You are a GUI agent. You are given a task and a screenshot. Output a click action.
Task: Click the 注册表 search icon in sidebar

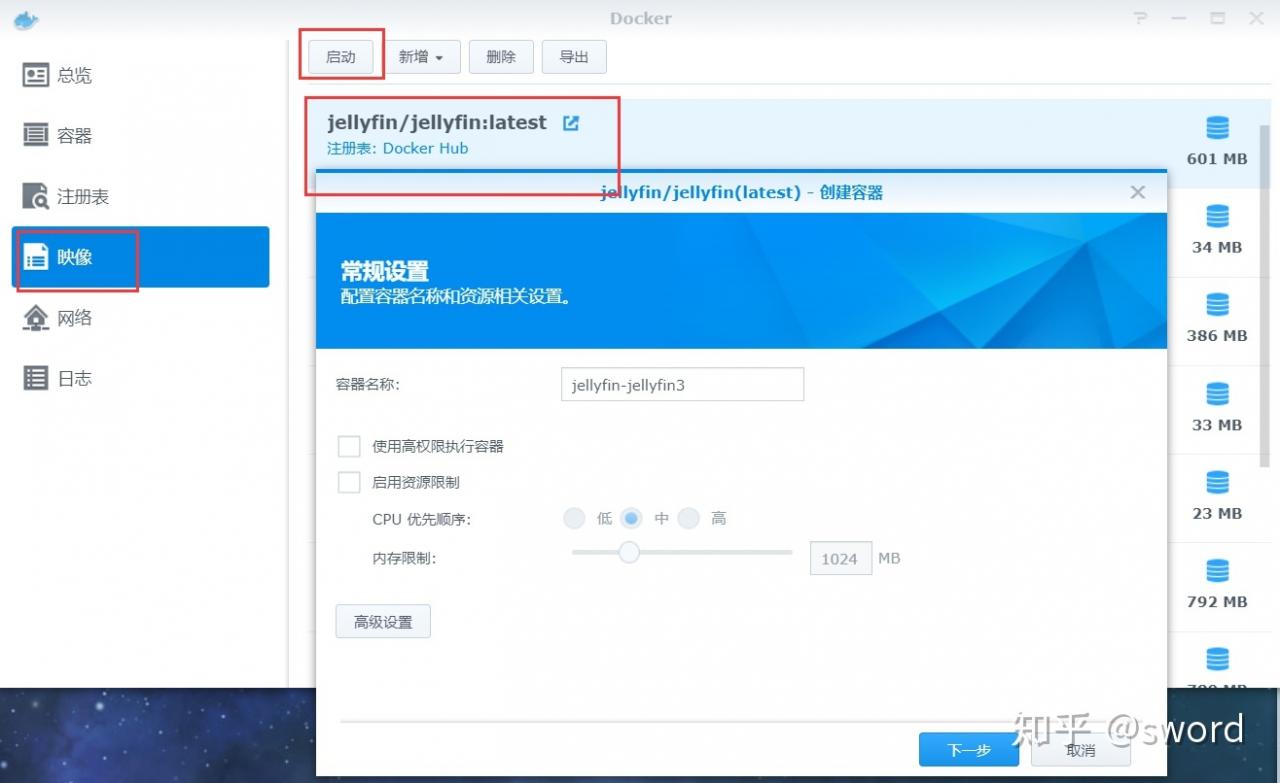pos(36,197)
